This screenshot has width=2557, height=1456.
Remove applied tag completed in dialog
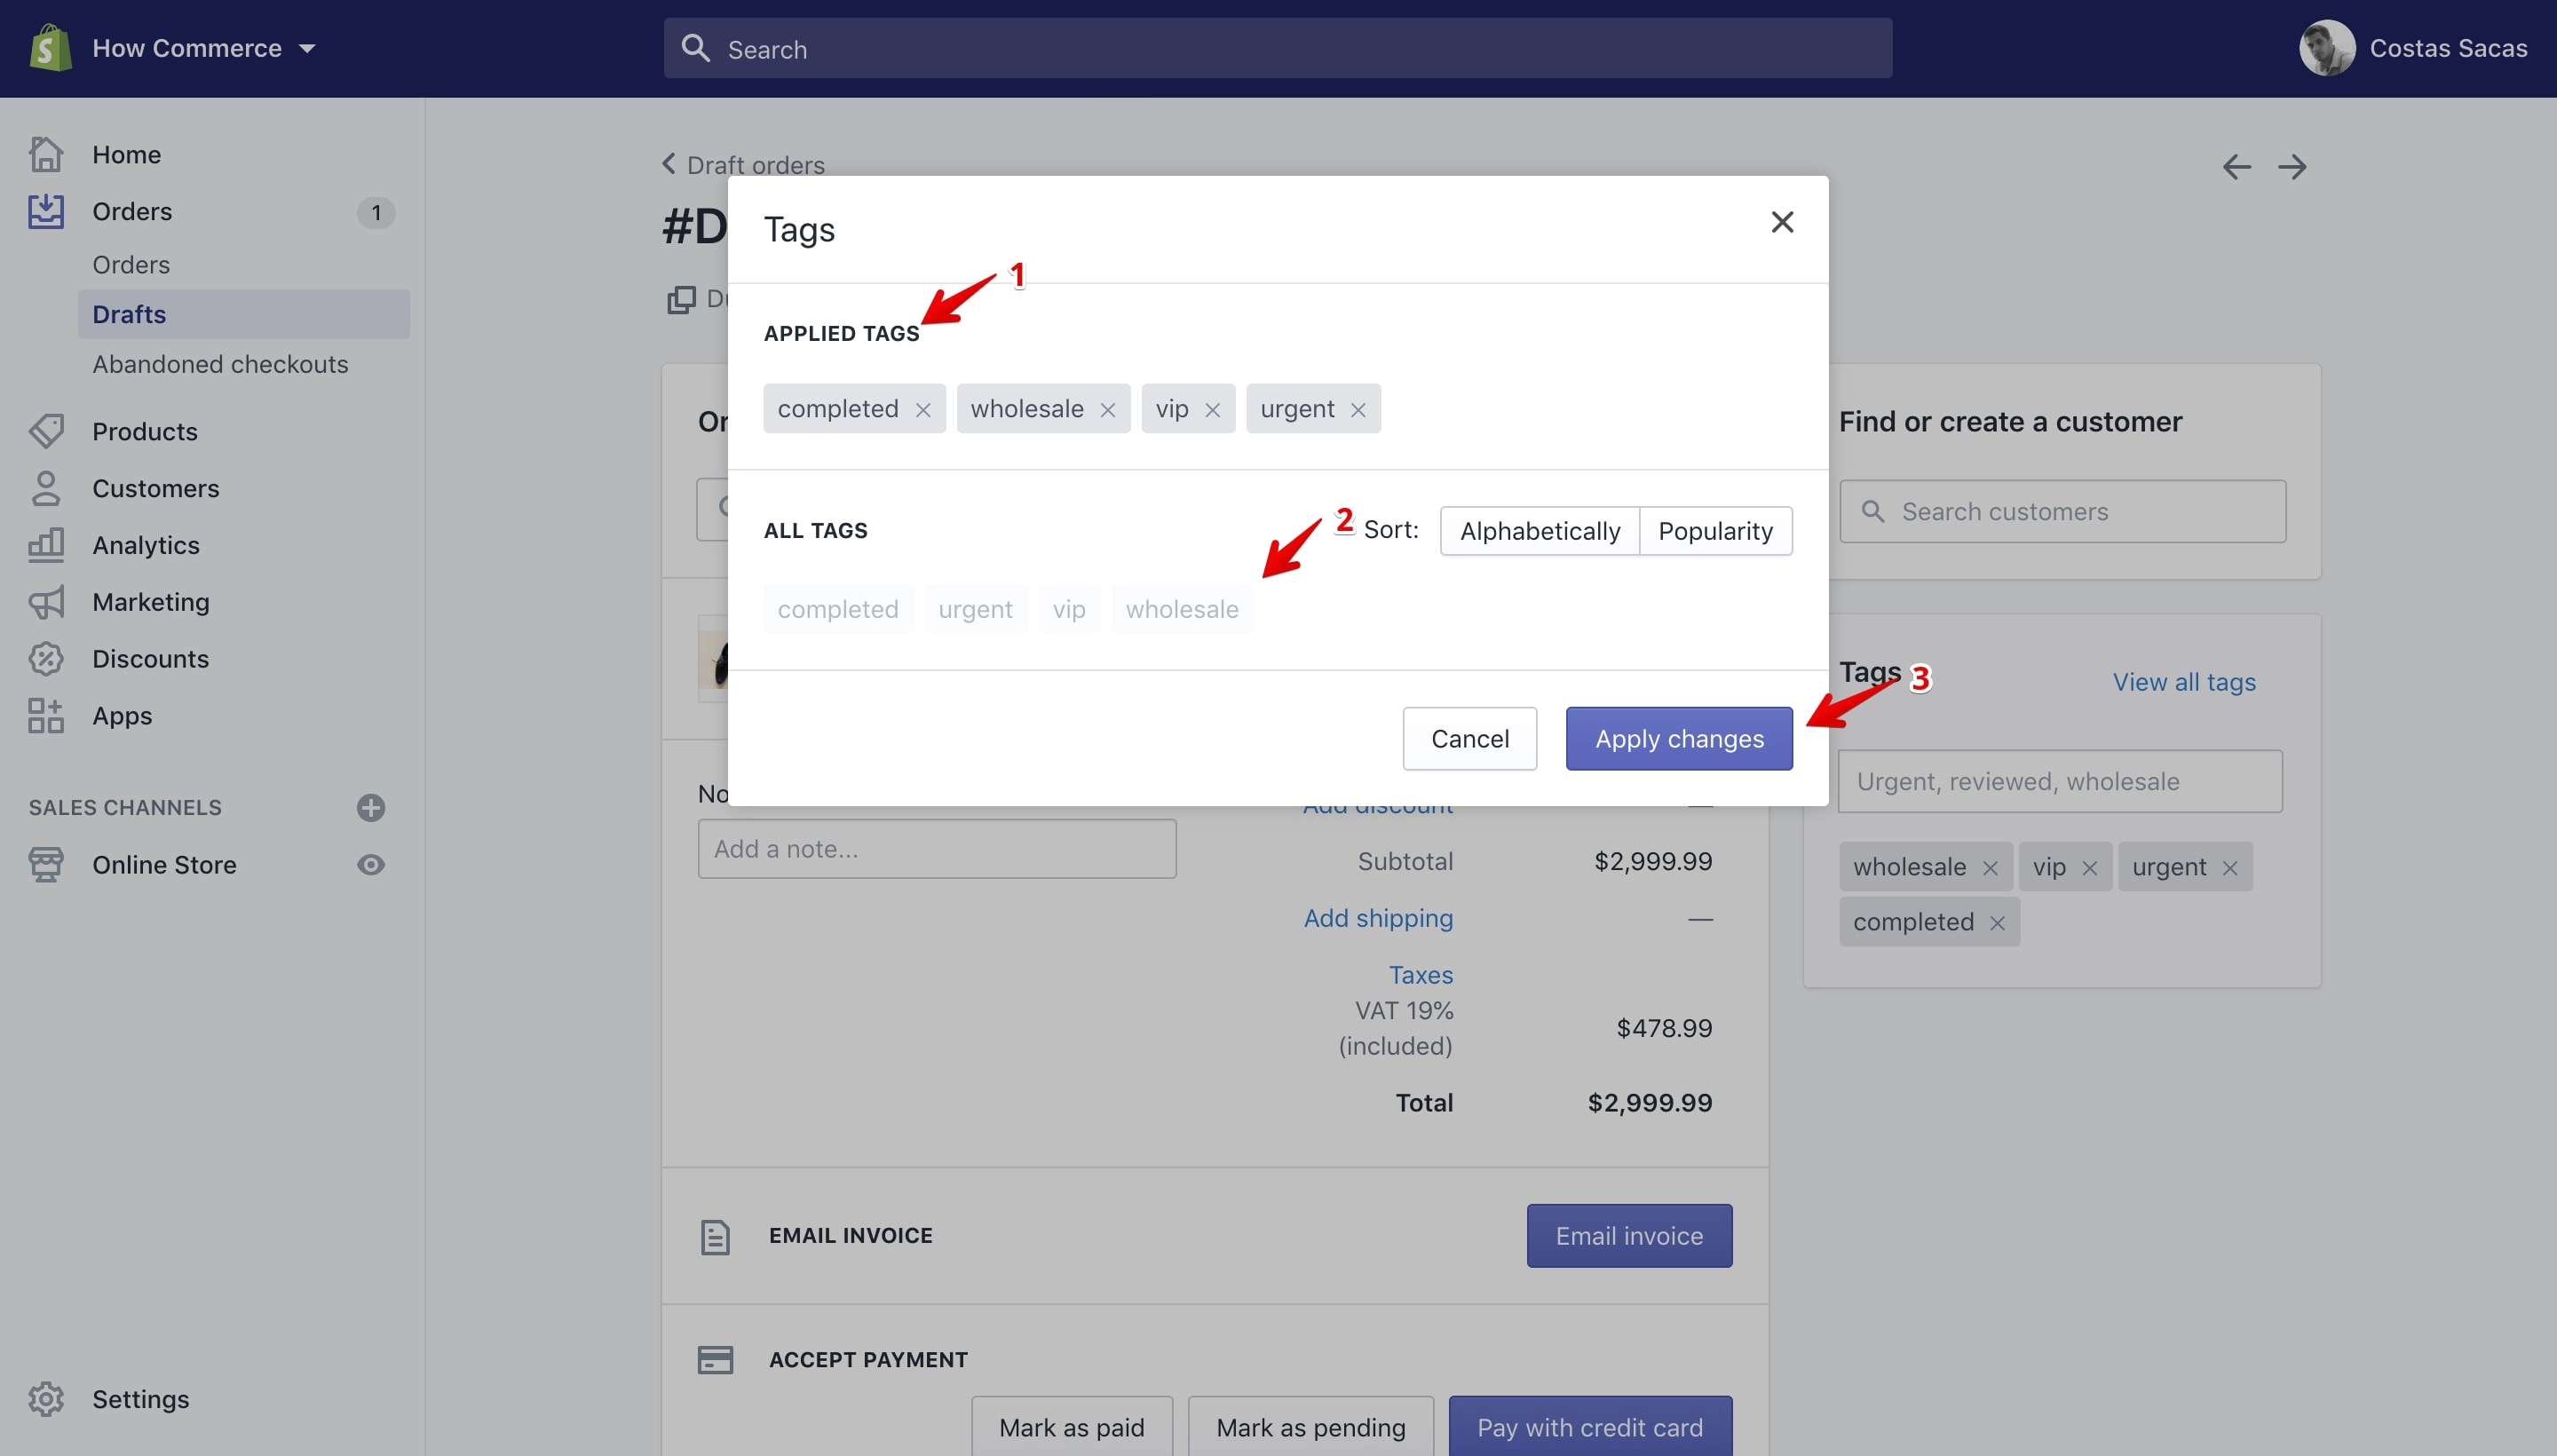coord(923,410)
